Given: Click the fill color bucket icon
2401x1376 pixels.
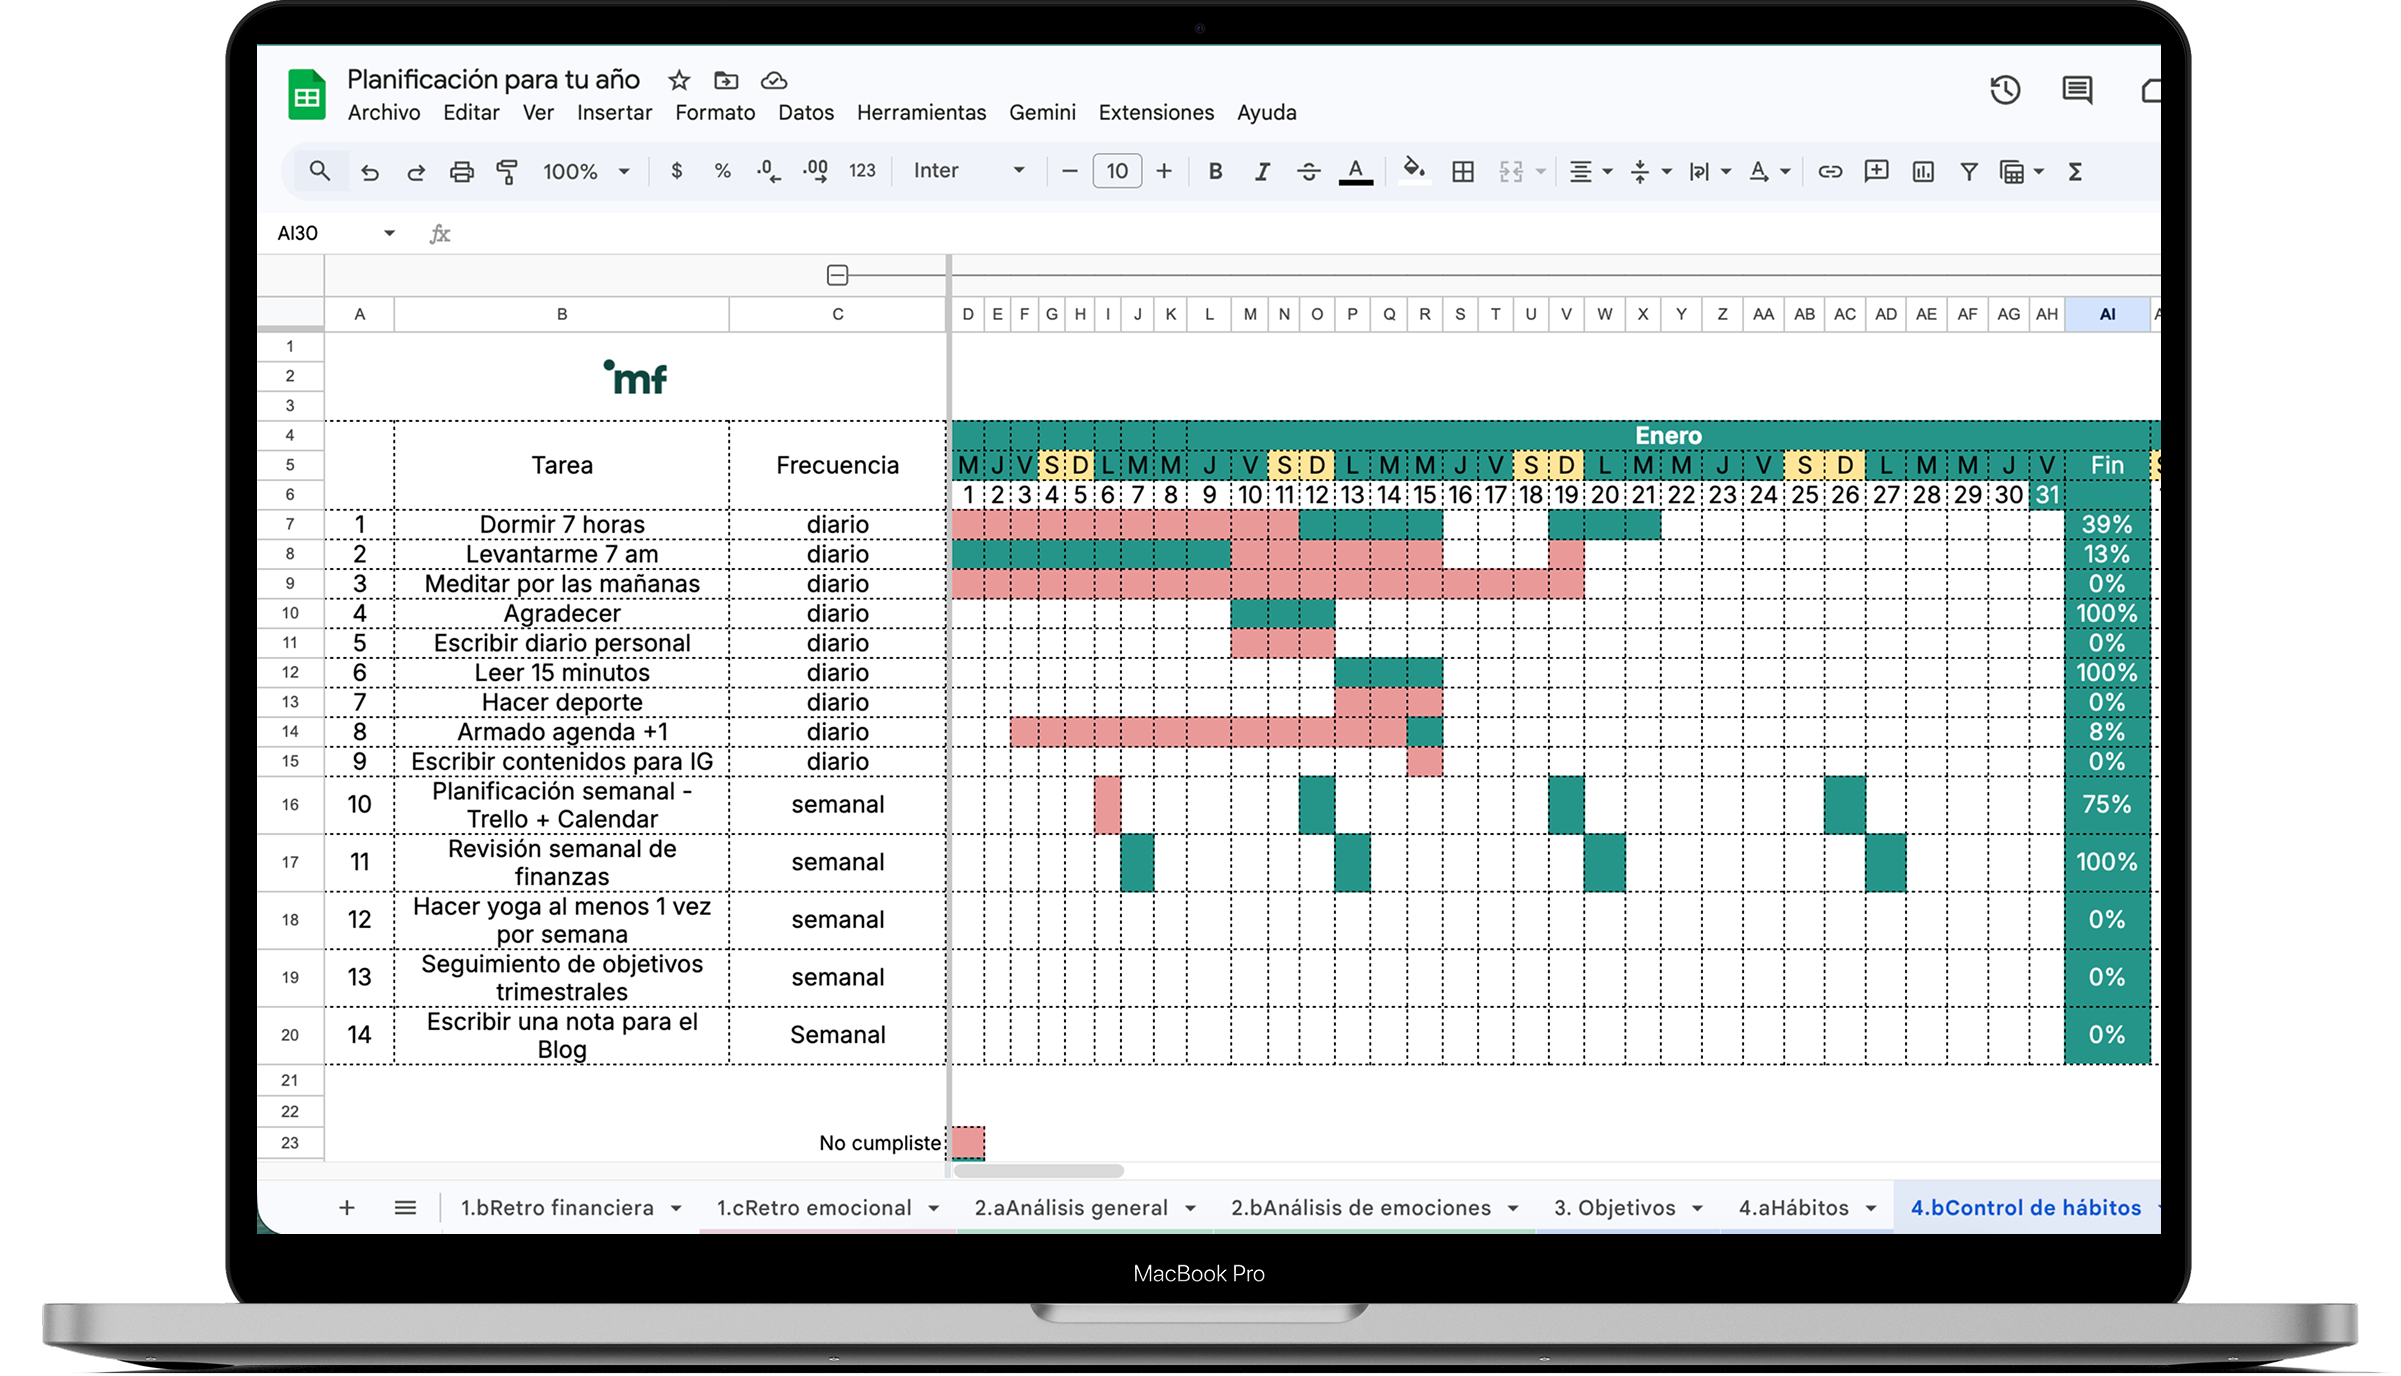Looking at the screenshot, I should tap(1413, 170).
